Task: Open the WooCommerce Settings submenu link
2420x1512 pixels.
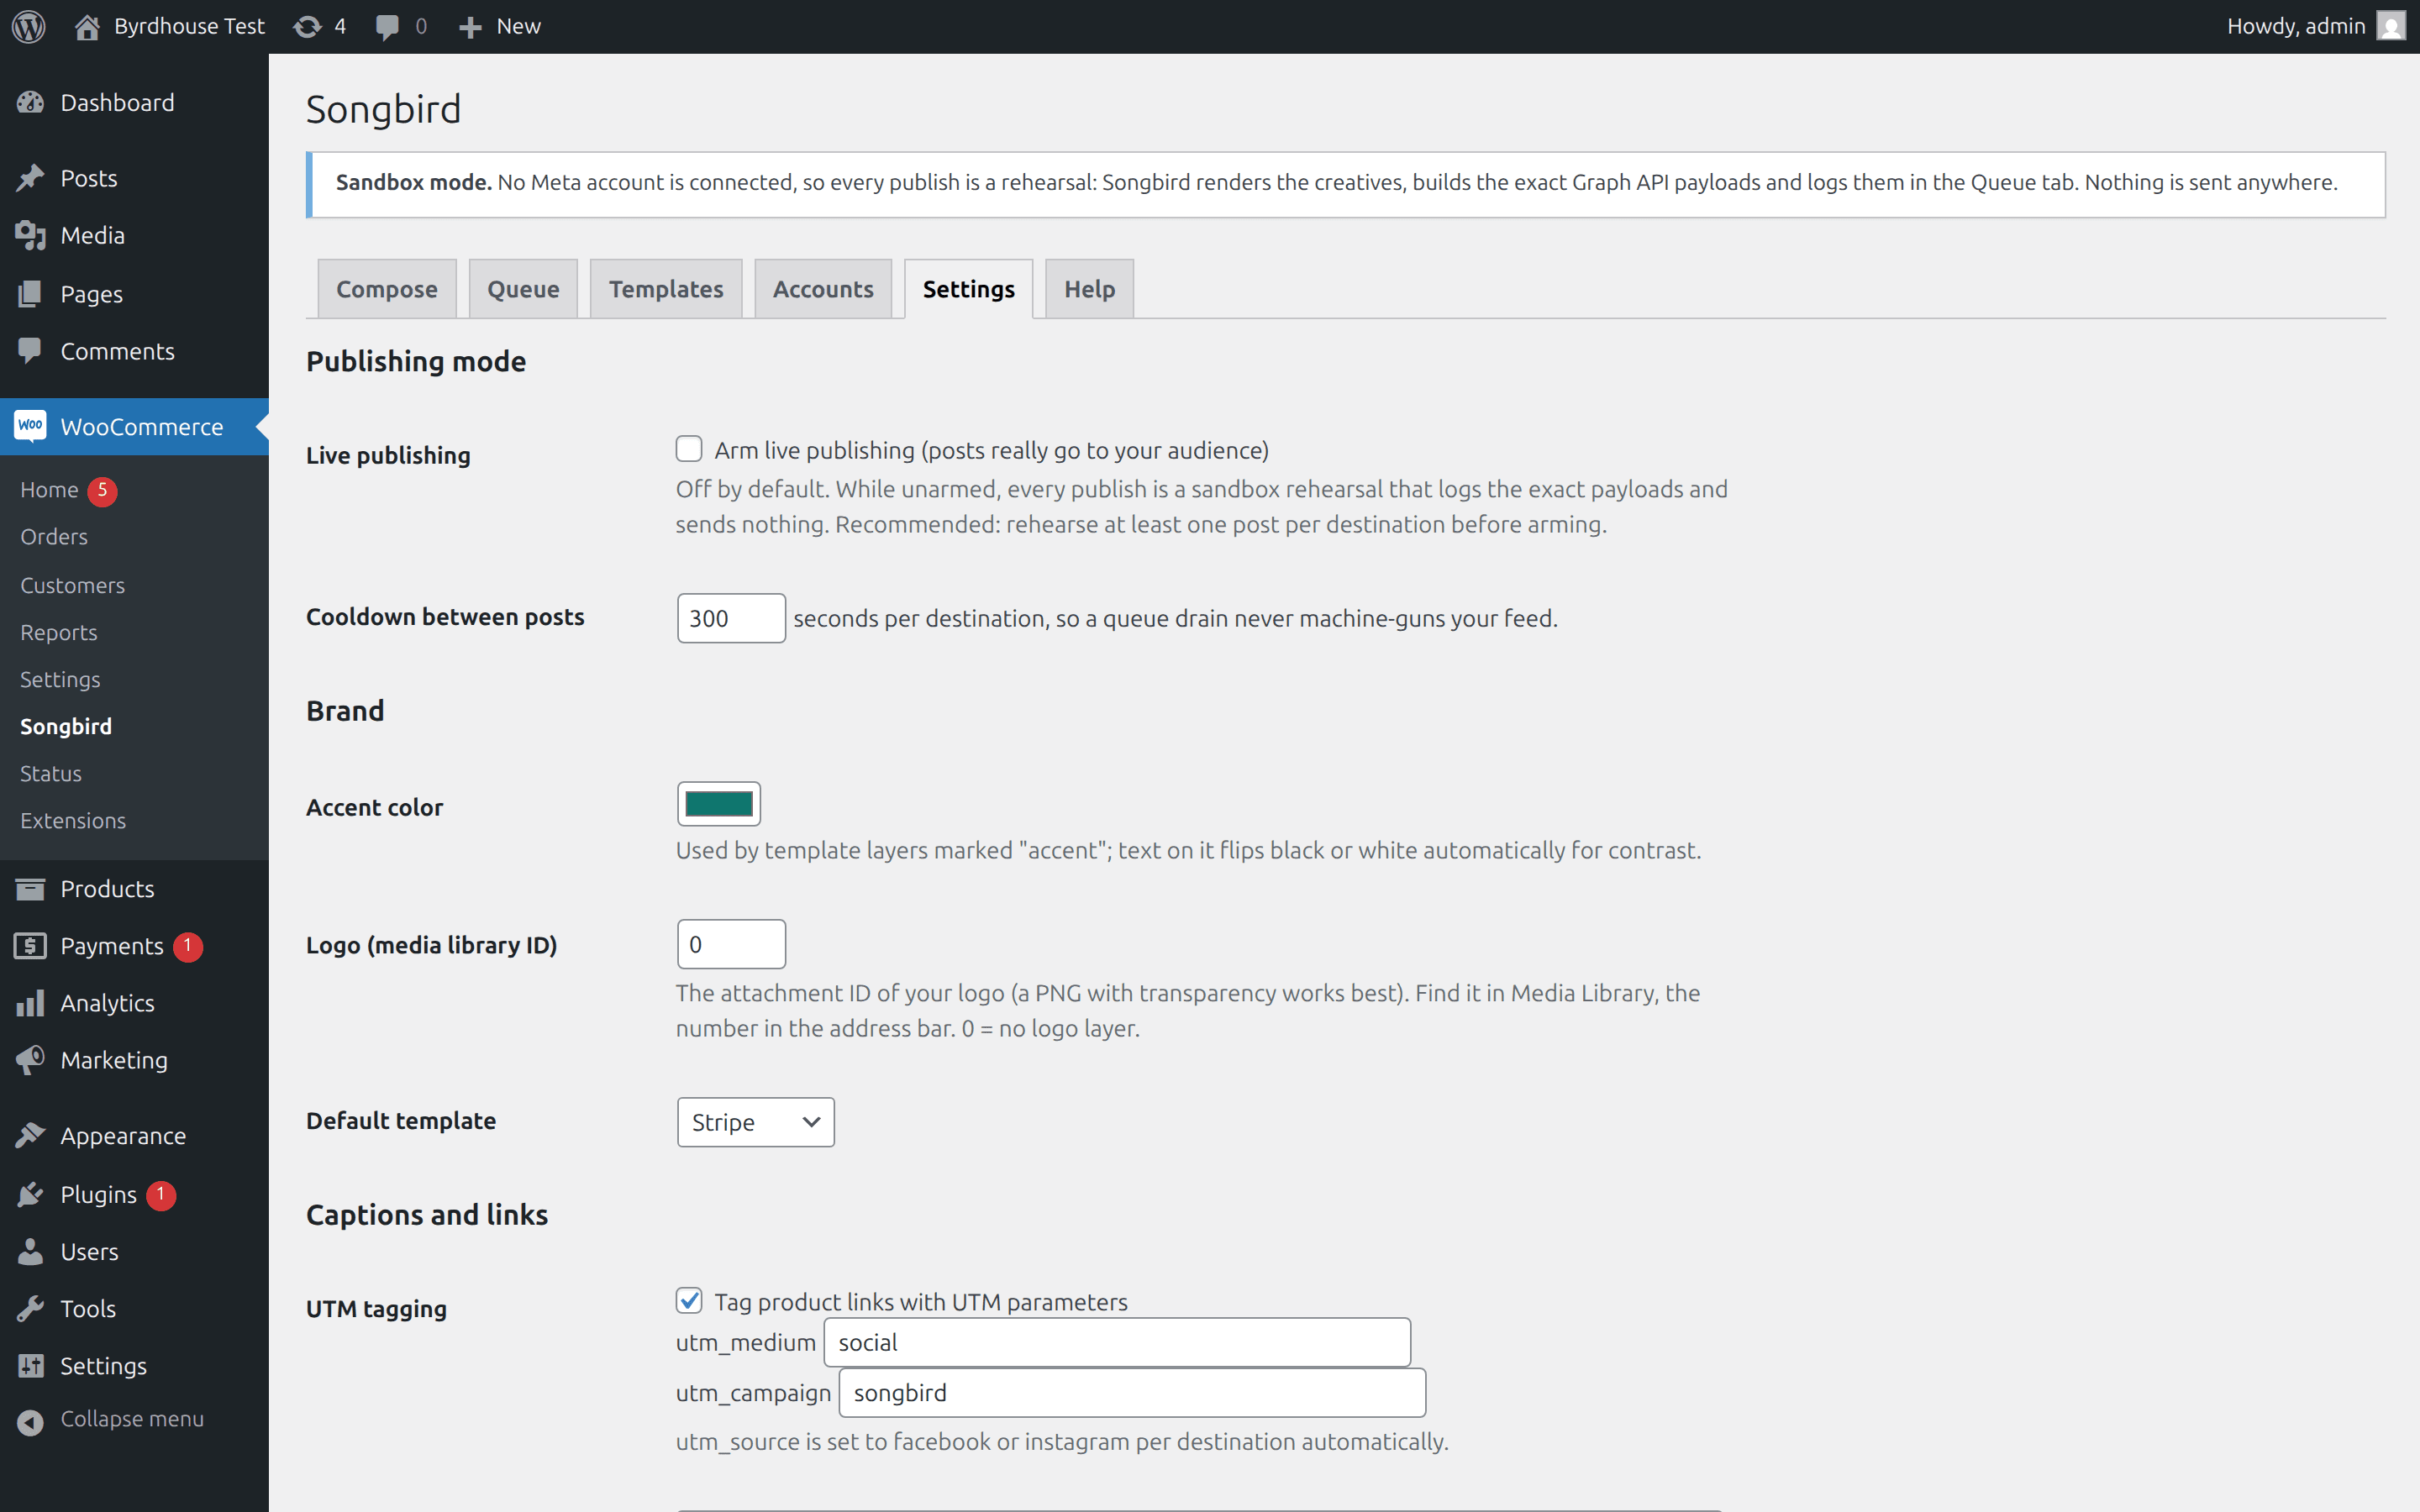Action: [60, 680]
